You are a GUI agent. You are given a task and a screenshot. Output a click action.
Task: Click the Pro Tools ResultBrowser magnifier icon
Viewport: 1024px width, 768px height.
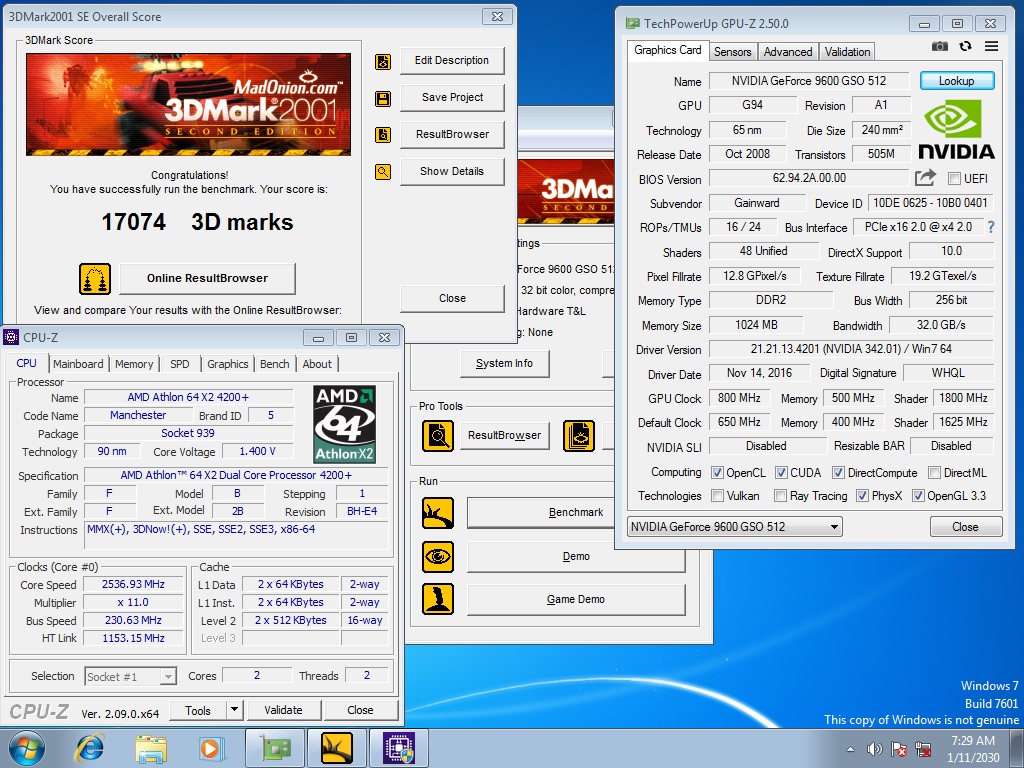[x=438, y=436]
